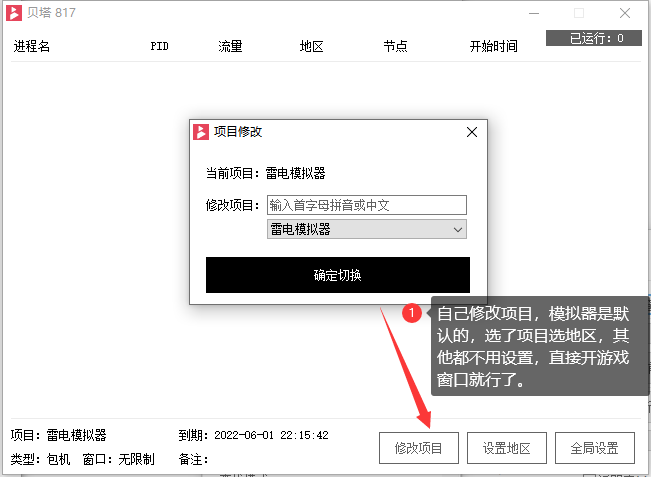Click the 到期 2022-06-01 22:15:42 text
This screenshot has height=477, width=651.
tap(253, 435)
